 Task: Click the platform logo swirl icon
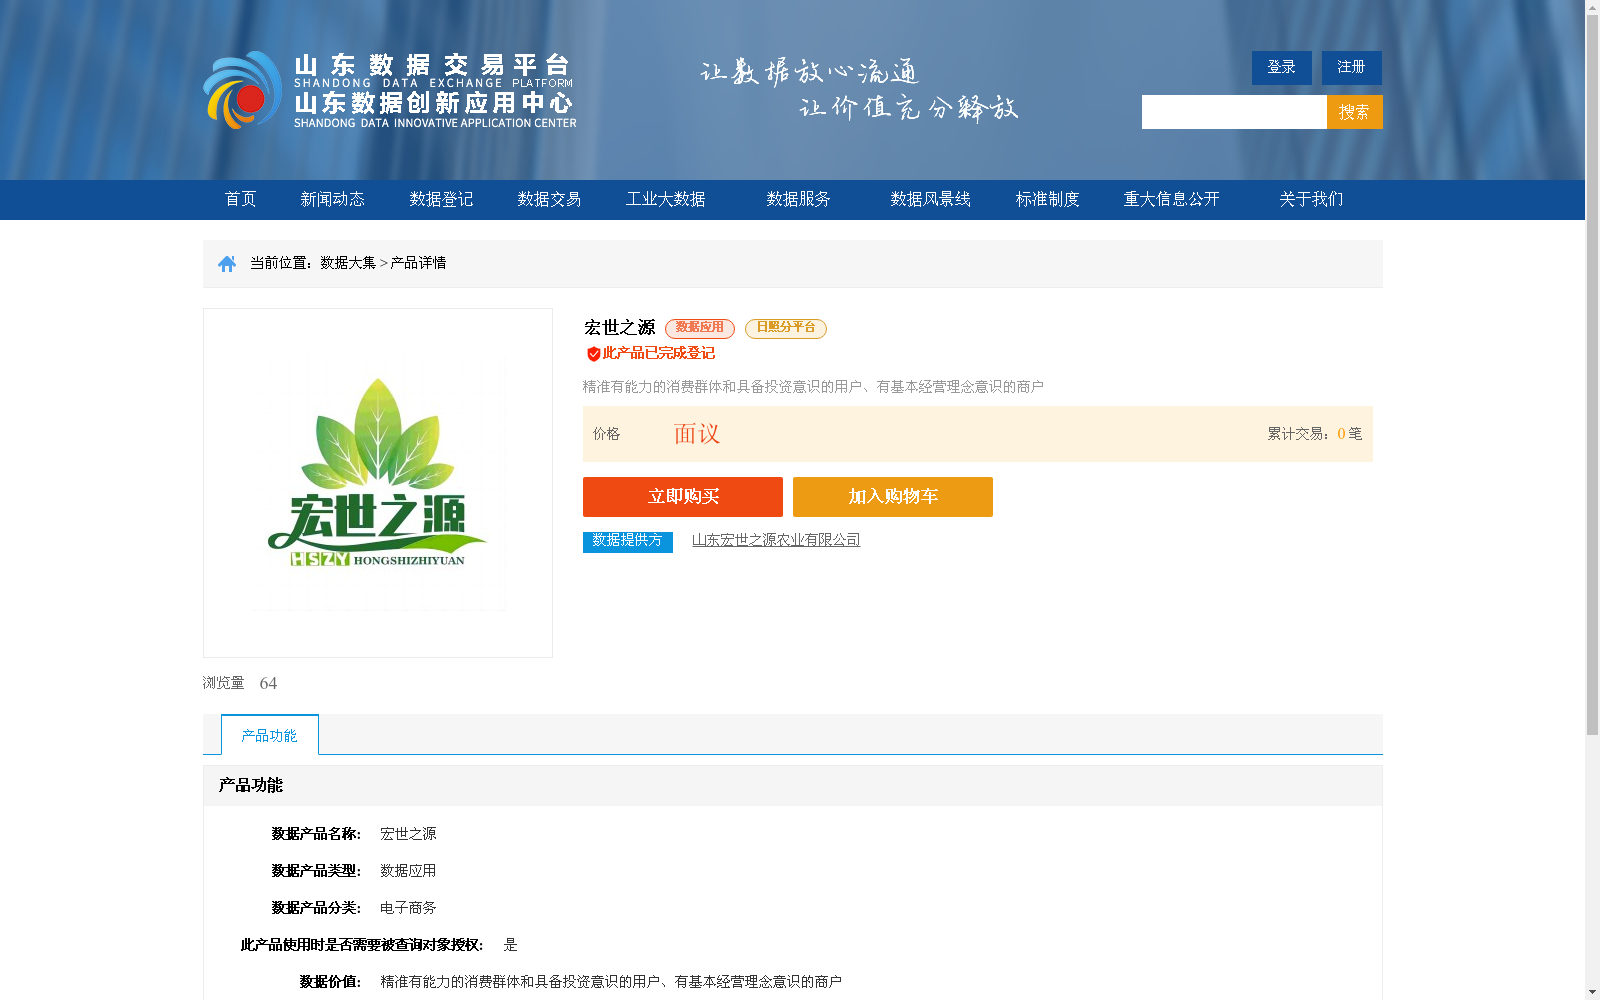pos(243,90)
